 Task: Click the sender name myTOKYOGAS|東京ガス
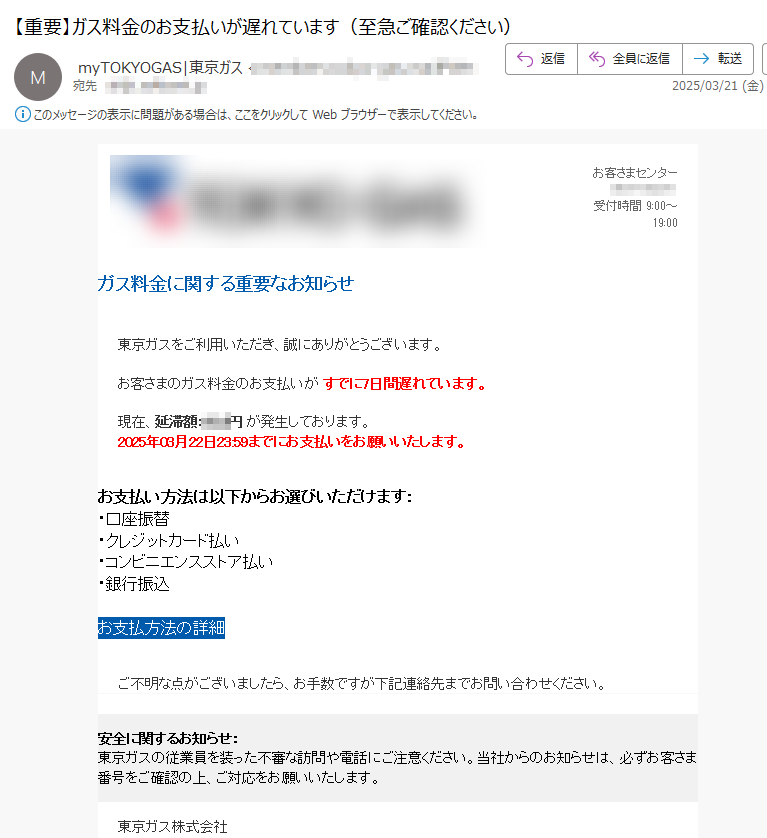[160, 68]
